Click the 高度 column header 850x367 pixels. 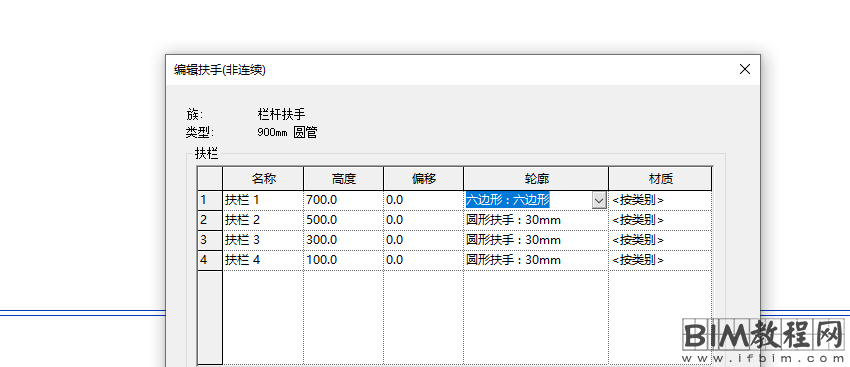343,178
